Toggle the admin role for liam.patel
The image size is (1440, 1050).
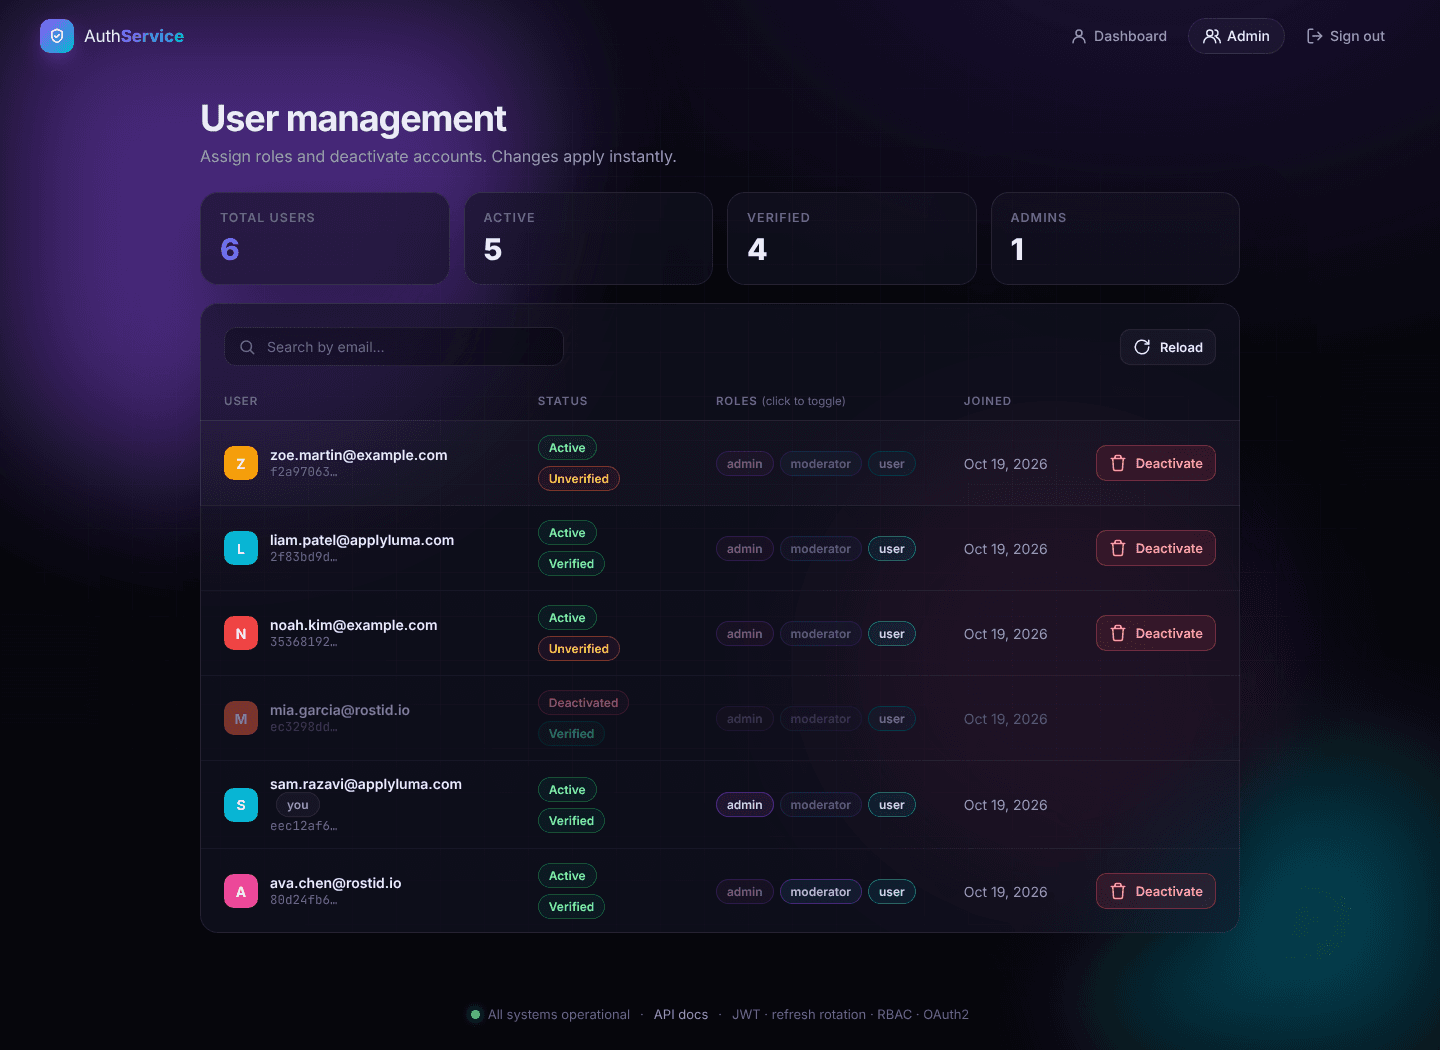tap(745, 549)
